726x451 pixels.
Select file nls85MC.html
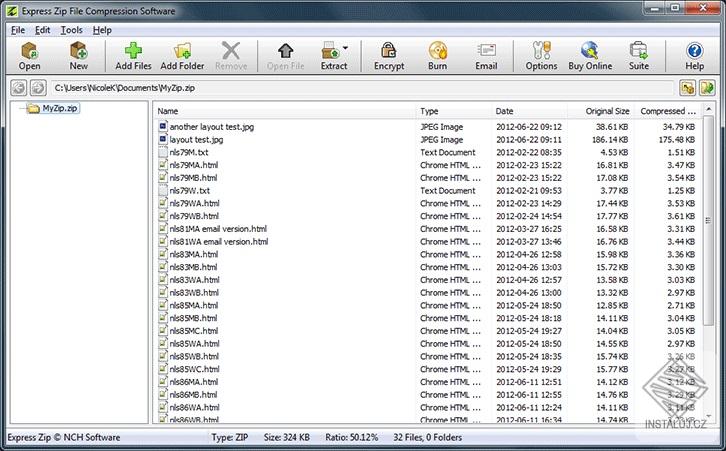194,331
